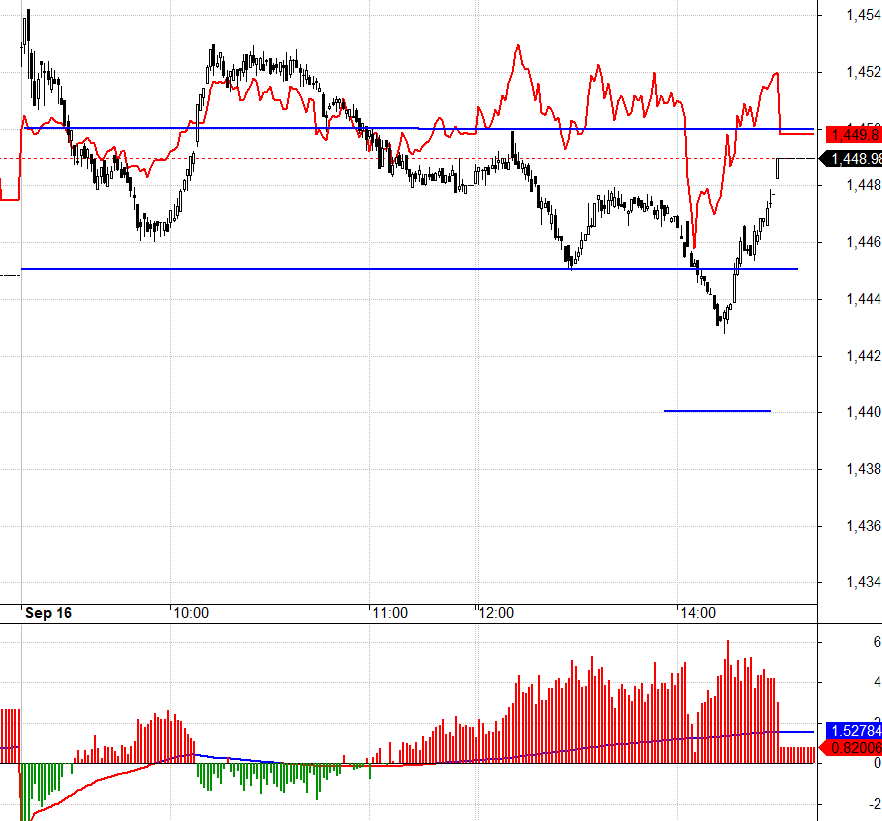Select the red 0.82006 indicator value label
The height and width of the screenshot is (821, 882).
[x=849, y=747]
